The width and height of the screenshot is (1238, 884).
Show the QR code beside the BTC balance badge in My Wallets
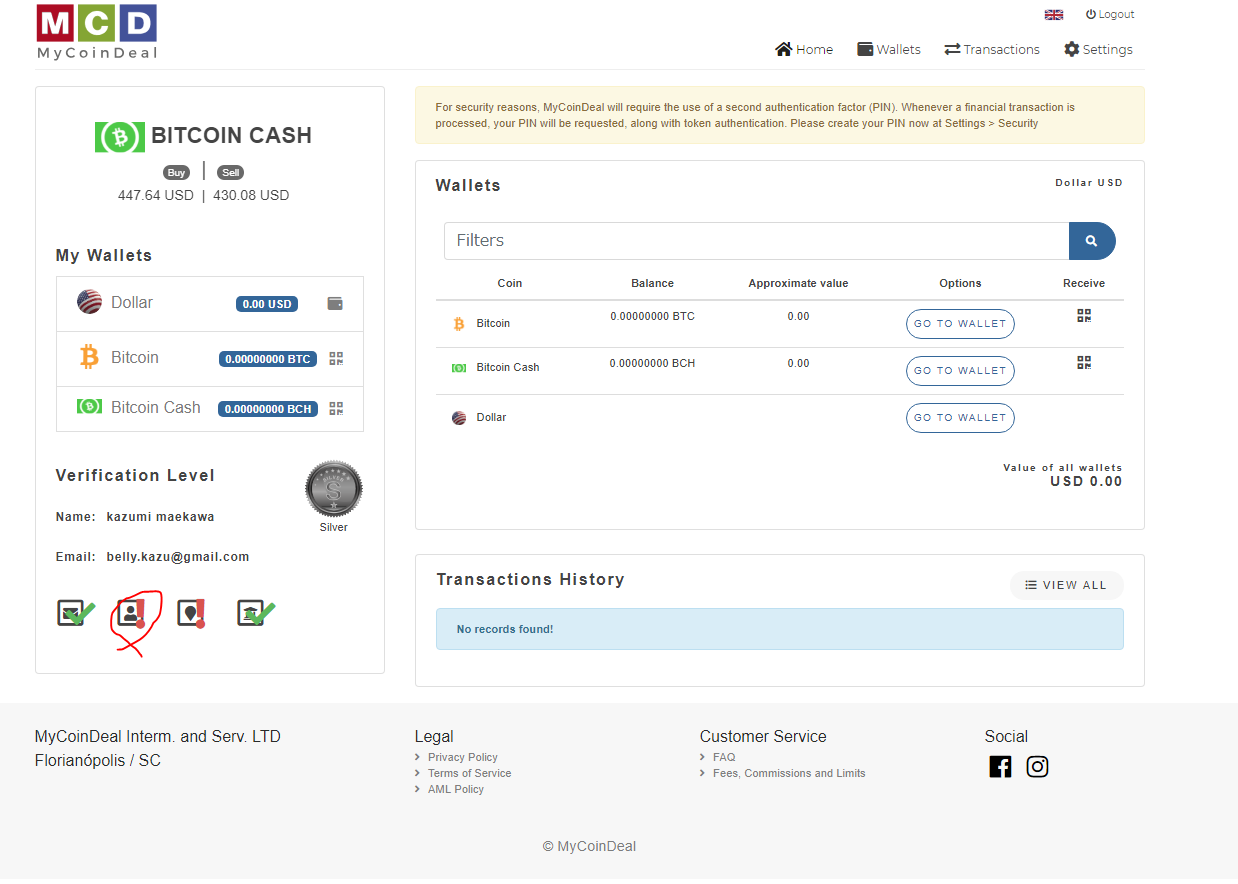pos(336,358)
